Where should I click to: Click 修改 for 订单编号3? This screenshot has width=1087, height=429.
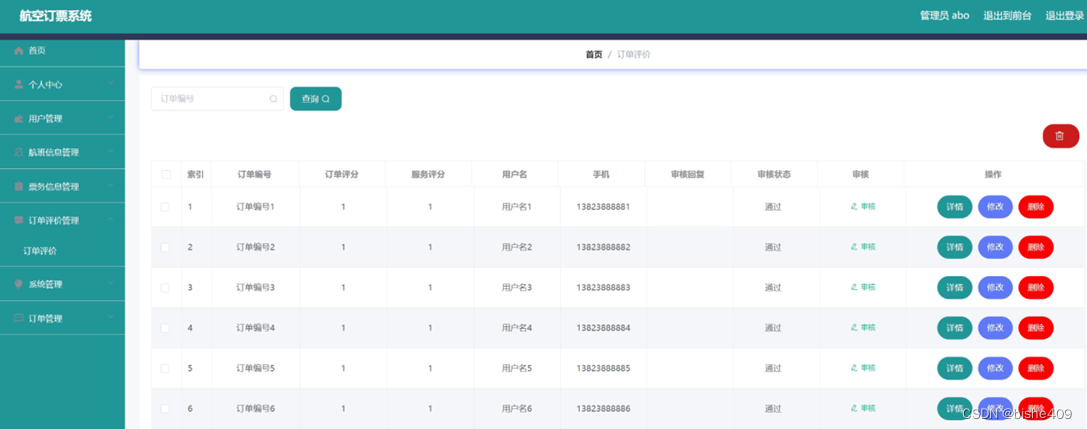pyautogui.click(x=995, y=287)
